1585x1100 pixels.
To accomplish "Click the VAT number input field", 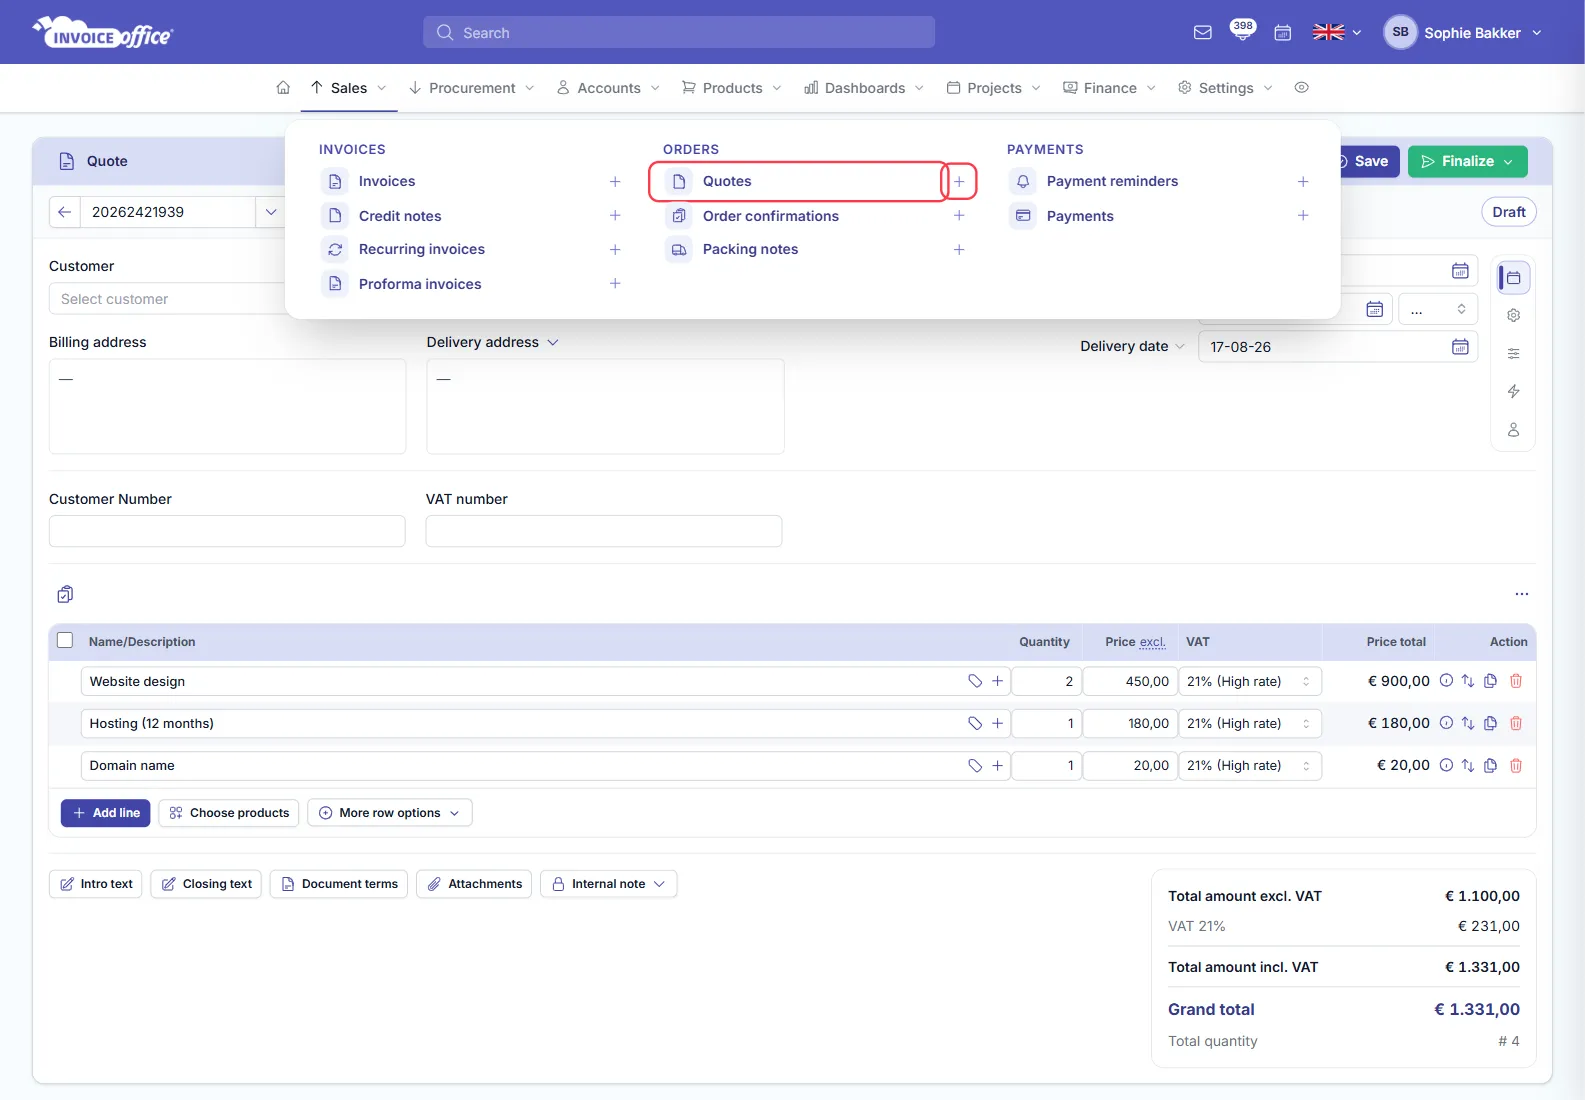I will pyautogui.click(x=604, y=531).
